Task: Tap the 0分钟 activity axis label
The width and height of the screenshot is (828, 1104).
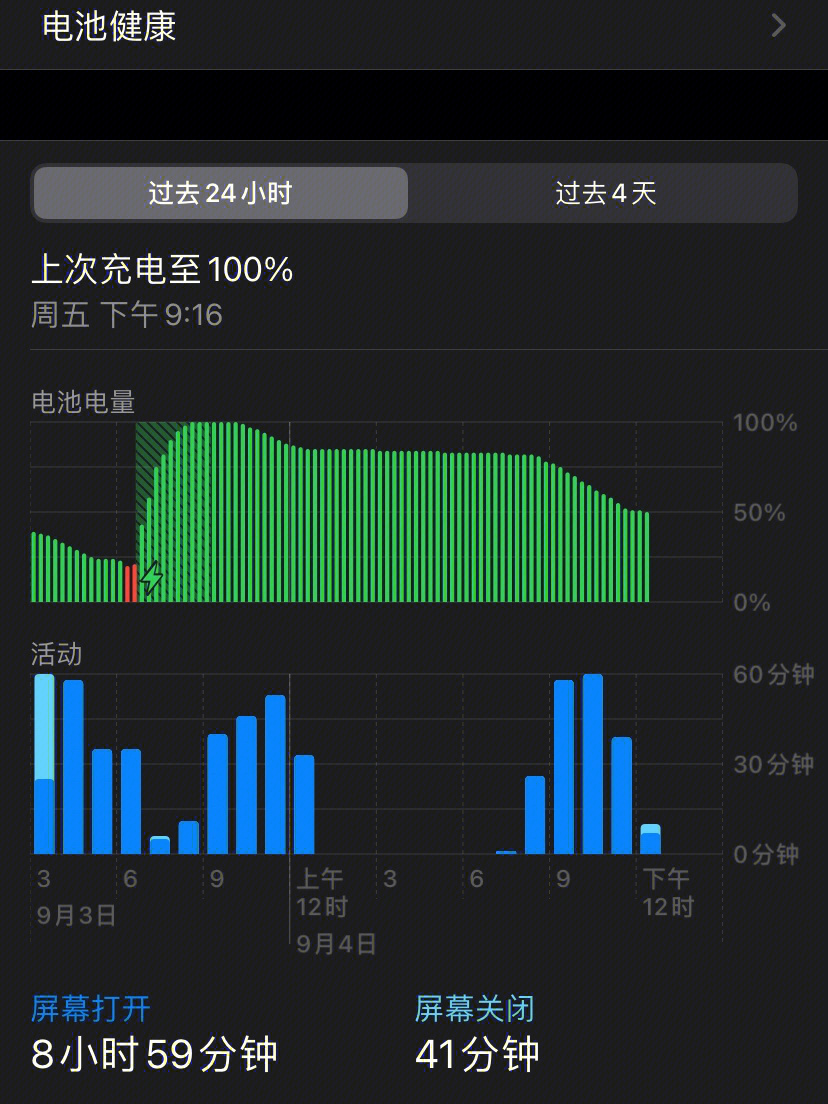Action: point(766,854)
